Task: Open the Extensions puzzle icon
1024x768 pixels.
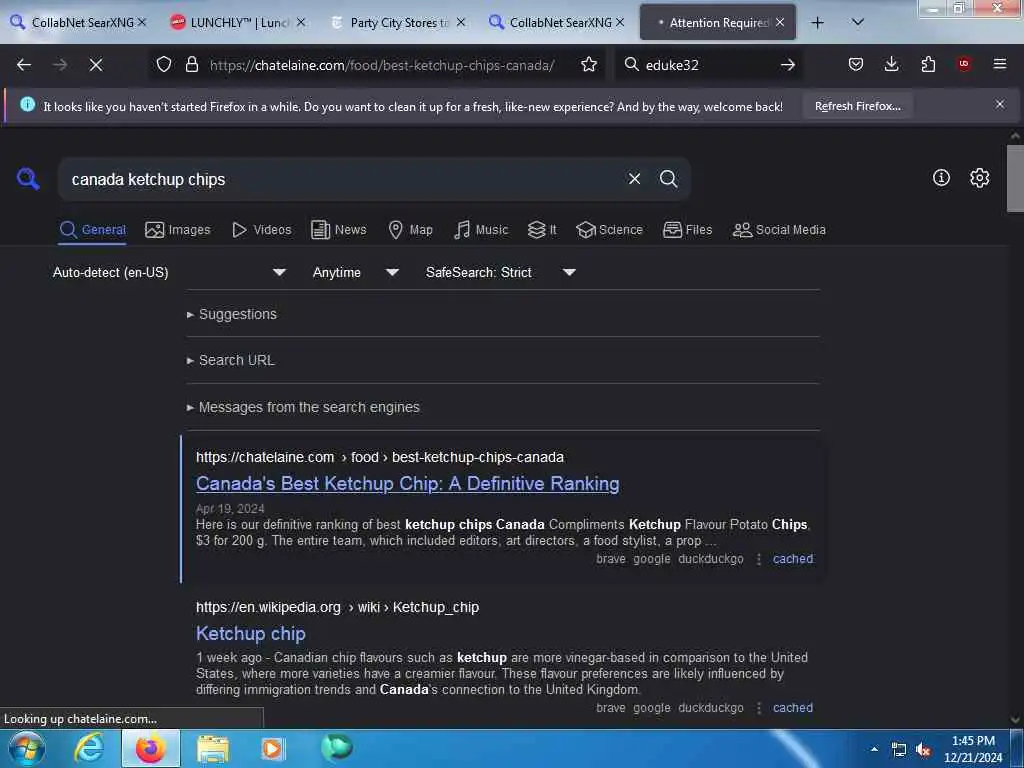Action: (x=928, y=64)
